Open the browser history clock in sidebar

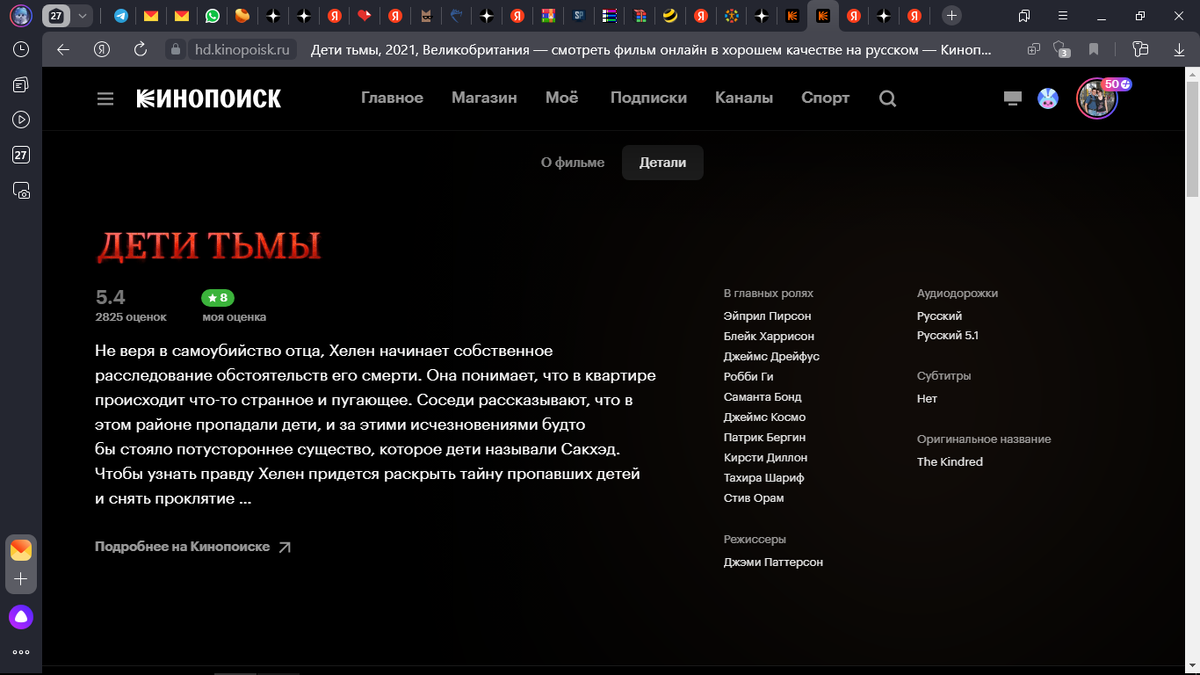click(x=21, y=49)
